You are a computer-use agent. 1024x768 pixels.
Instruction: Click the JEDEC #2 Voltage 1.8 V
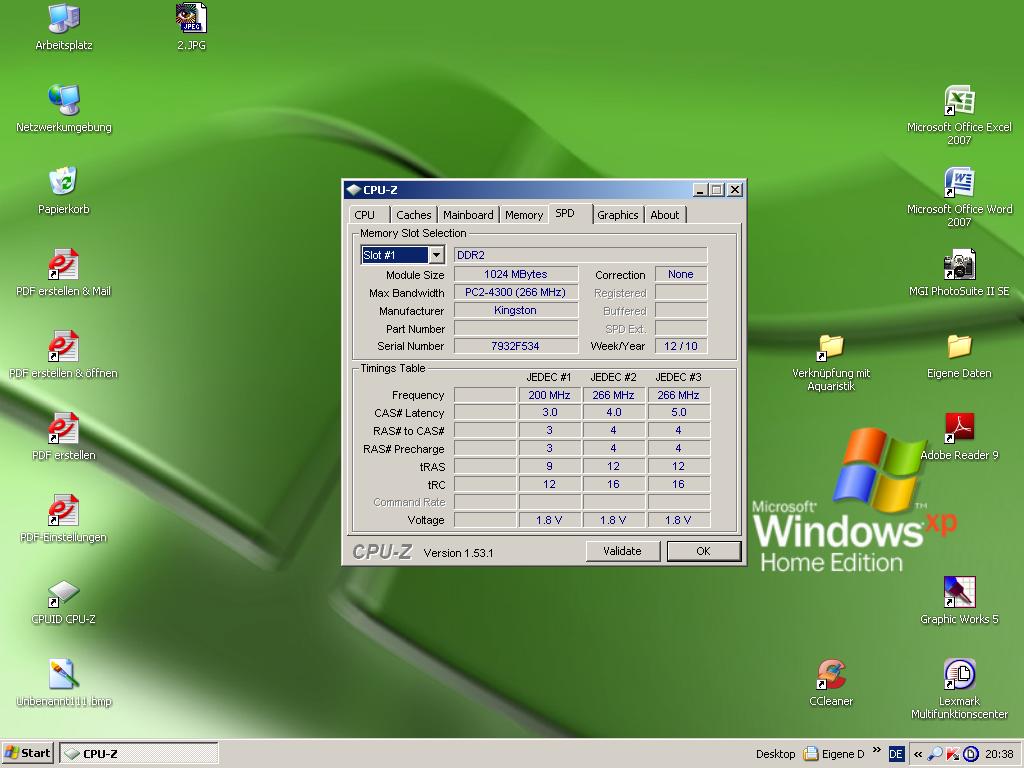pyautogui.click(x=613, y=520)
